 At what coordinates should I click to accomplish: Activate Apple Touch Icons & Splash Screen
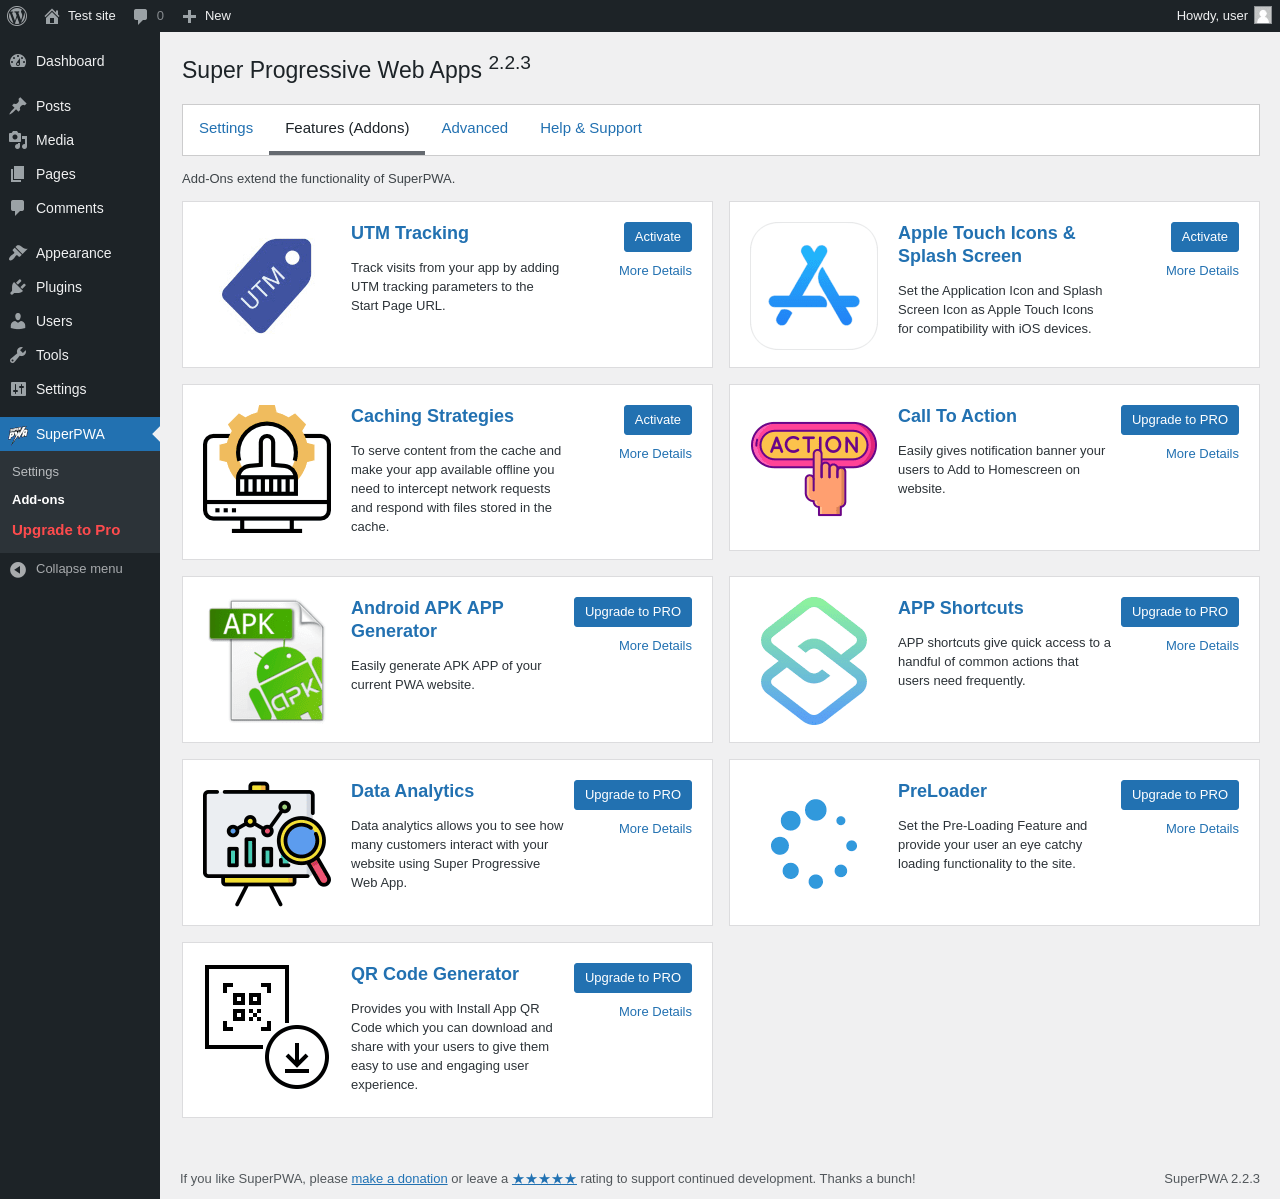[x=1205, y=237]
